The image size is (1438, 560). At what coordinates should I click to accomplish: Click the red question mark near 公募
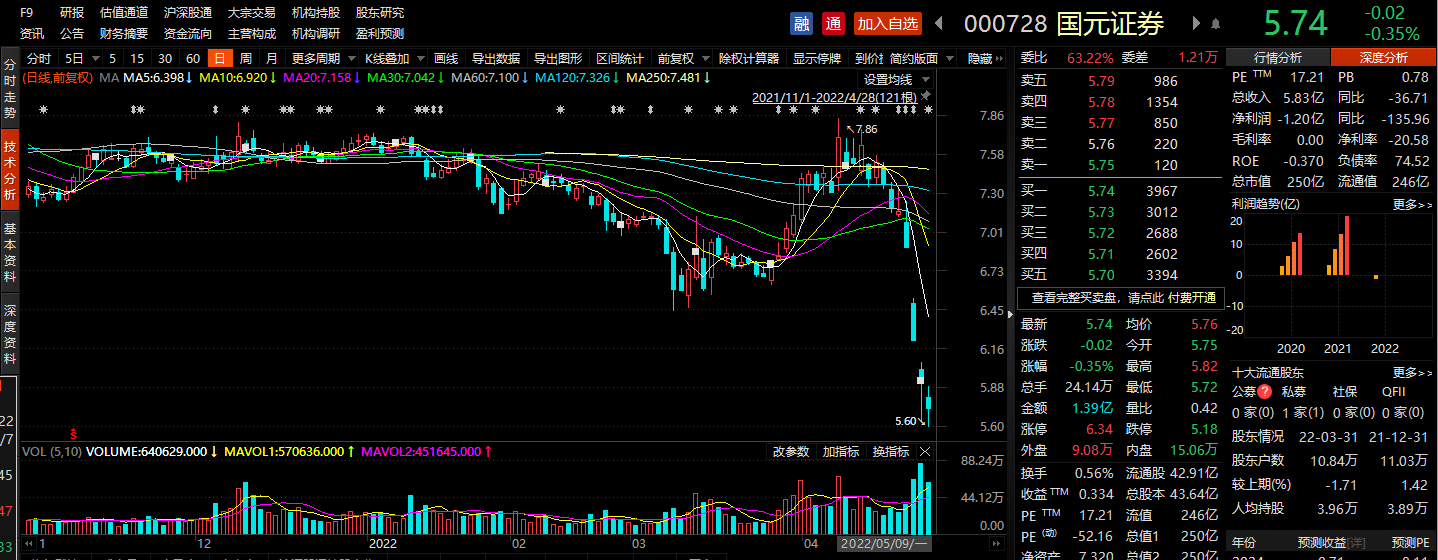point(1265,391)
